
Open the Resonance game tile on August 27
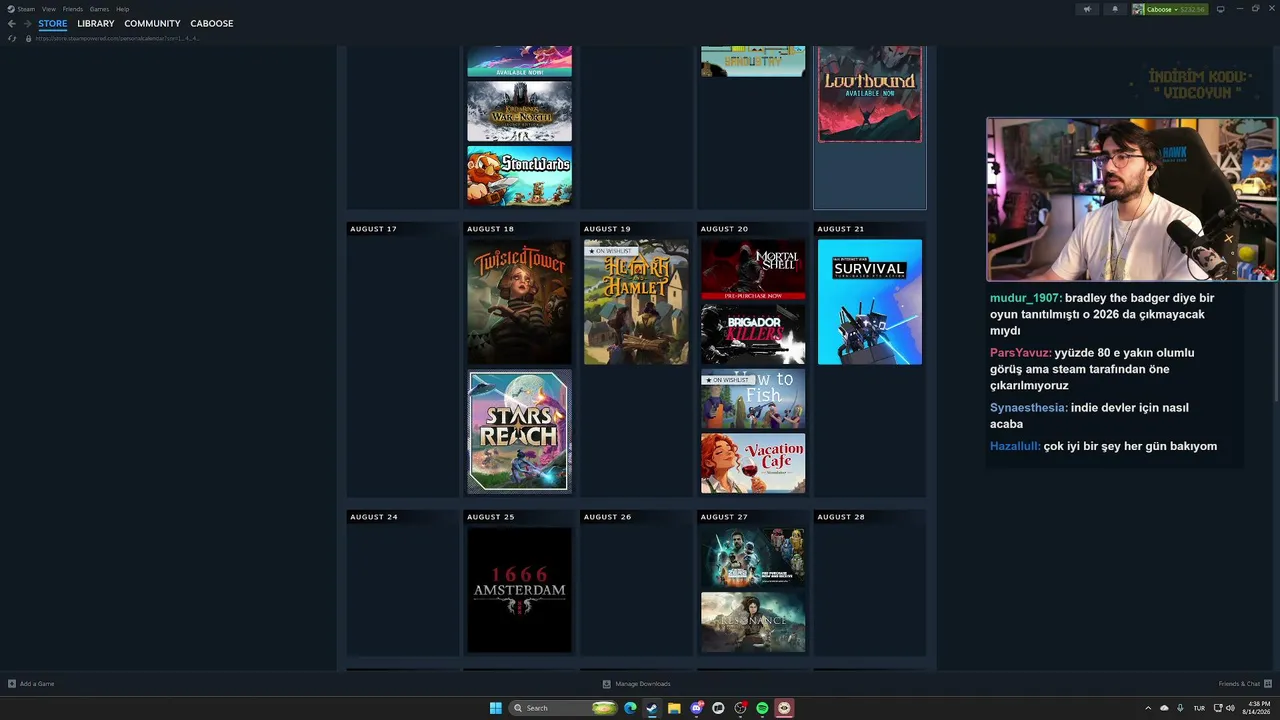(753, 622)
